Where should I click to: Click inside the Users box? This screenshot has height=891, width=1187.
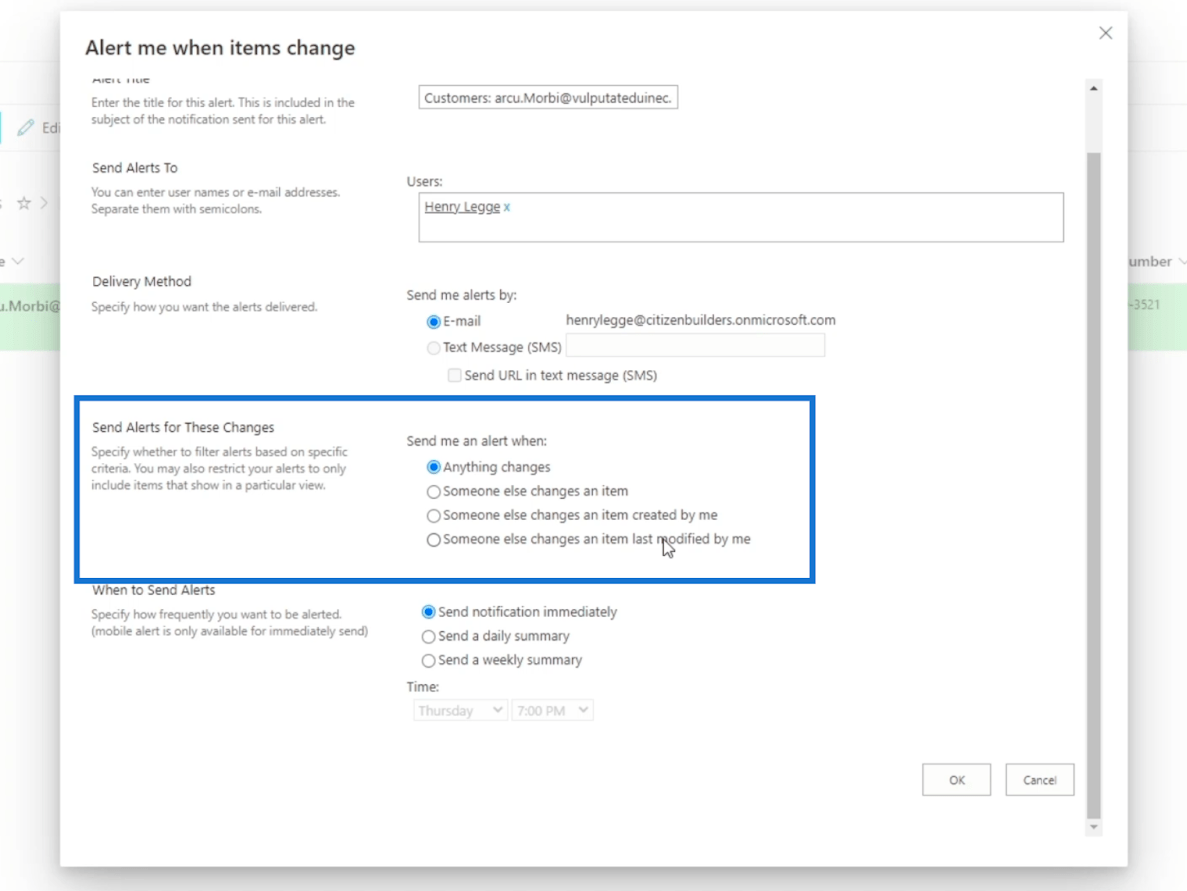(x=740, y=217)
